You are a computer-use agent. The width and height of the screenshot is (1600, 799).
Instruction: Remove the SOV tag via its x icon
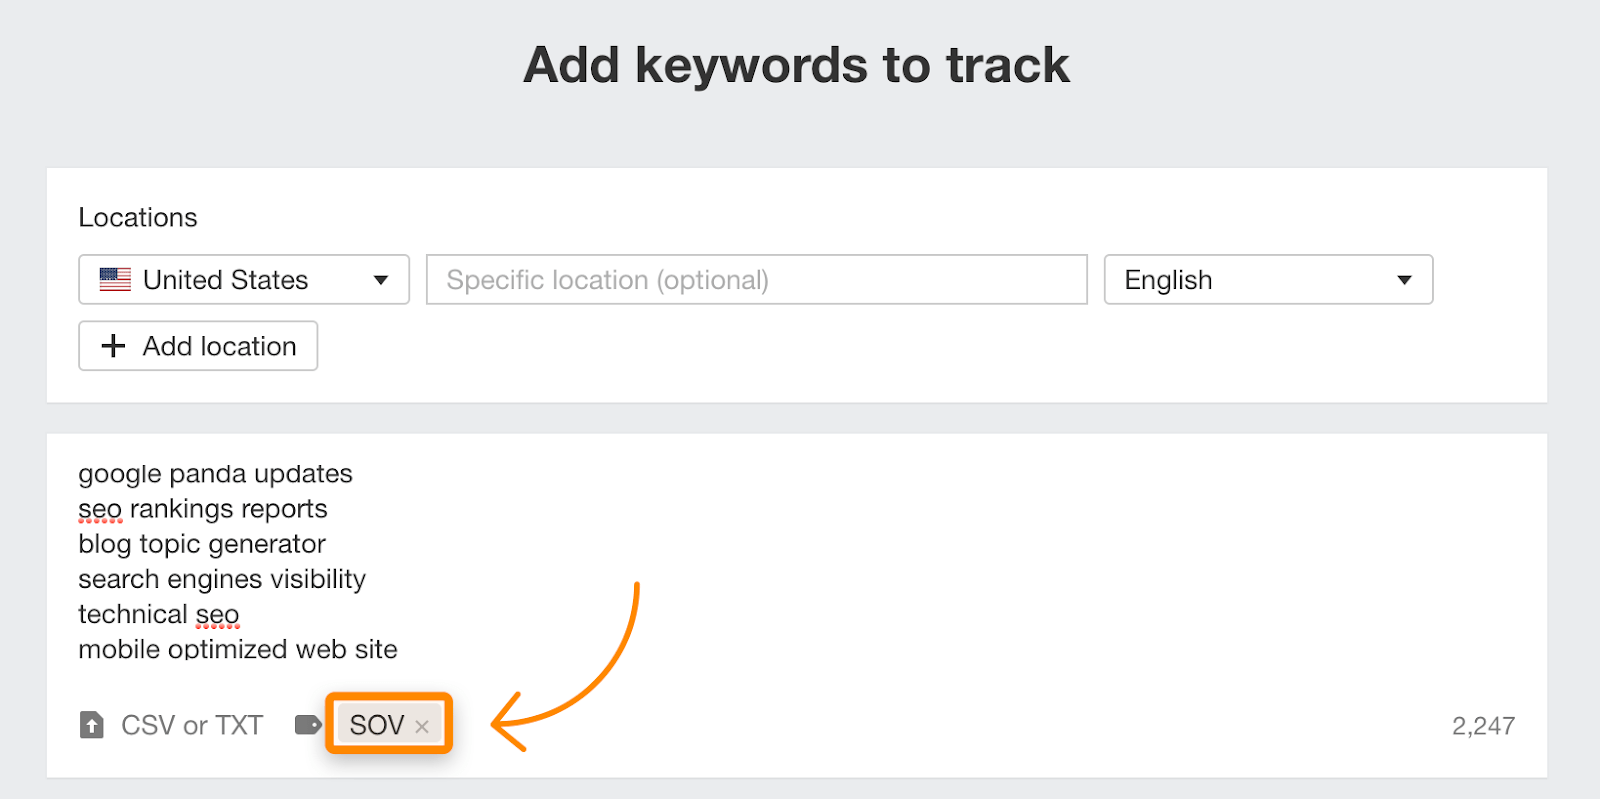pyautogui.click(x=420, y=726)
